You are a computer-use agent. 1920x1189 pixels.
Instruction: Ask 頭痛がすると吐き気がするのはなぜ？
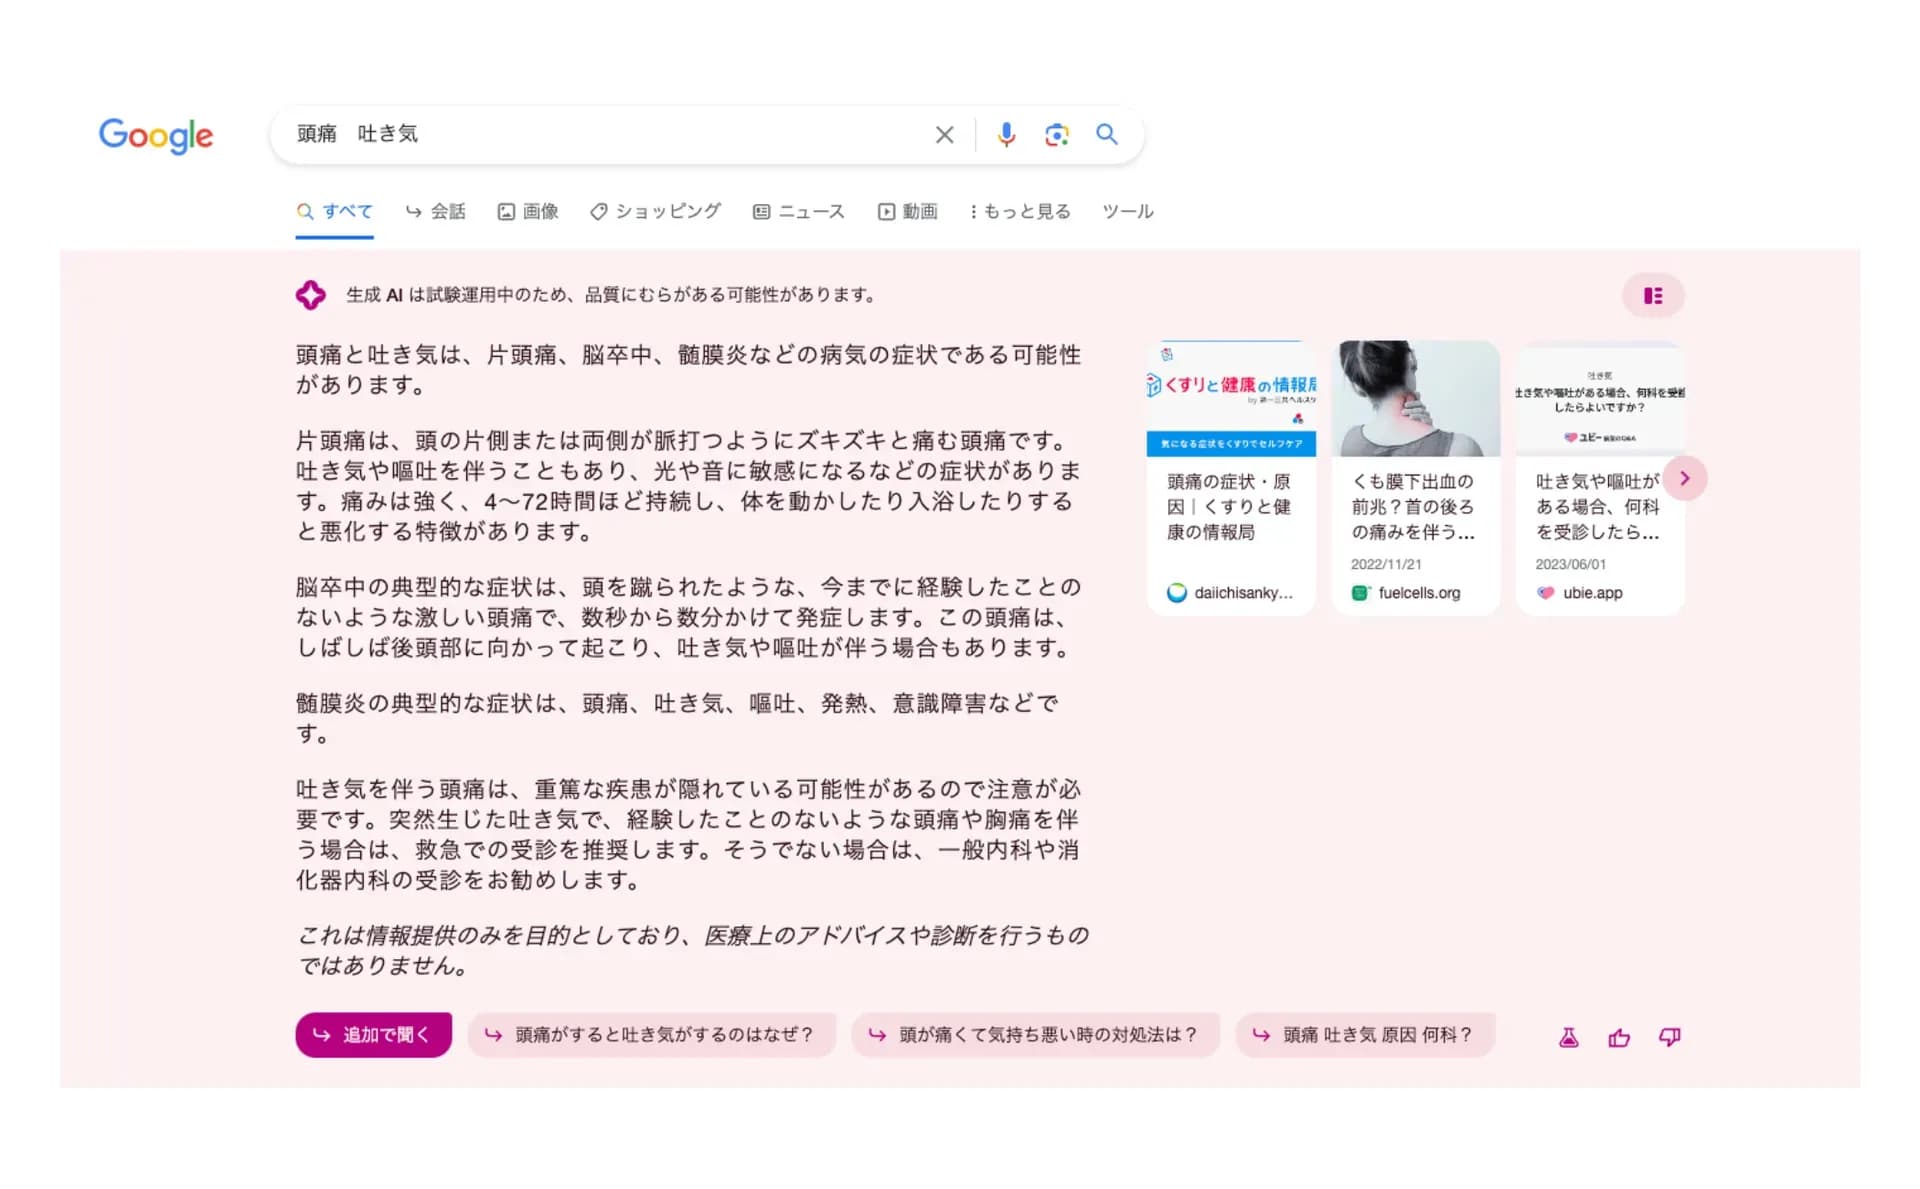coord(652,1035)
